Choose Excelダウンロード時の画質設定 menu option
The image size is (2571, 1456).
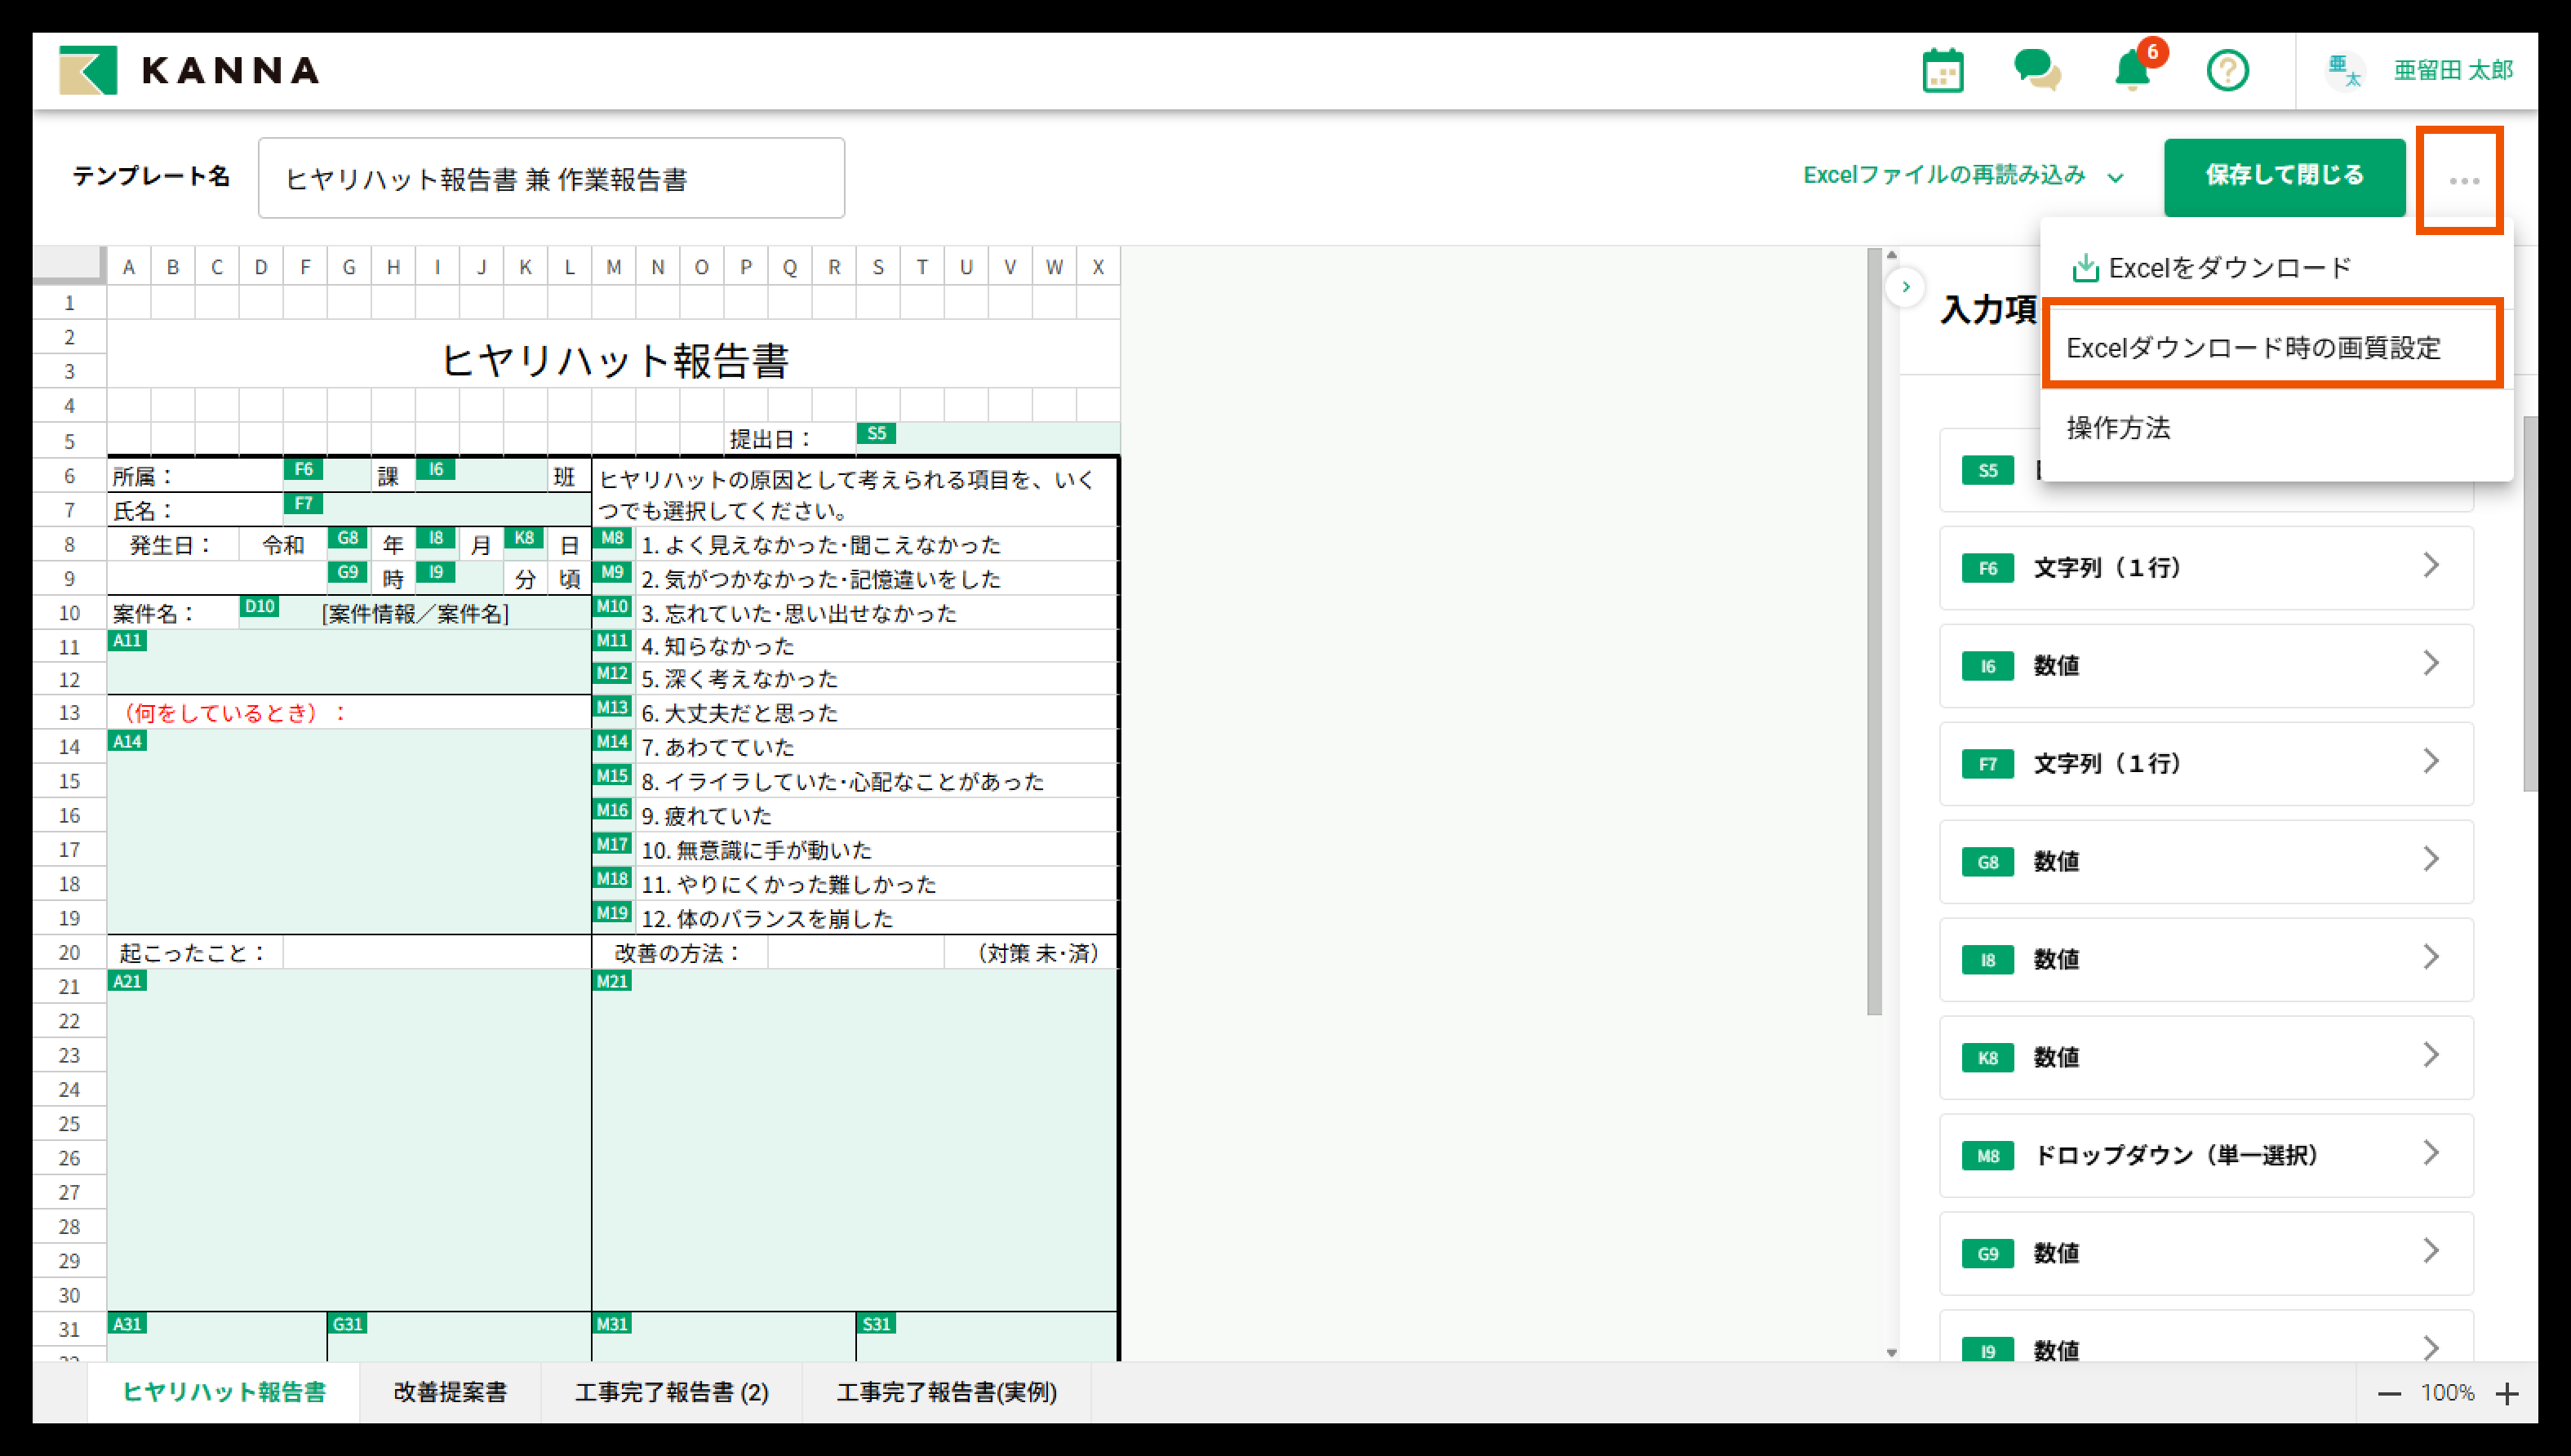tap(2253, 348)
